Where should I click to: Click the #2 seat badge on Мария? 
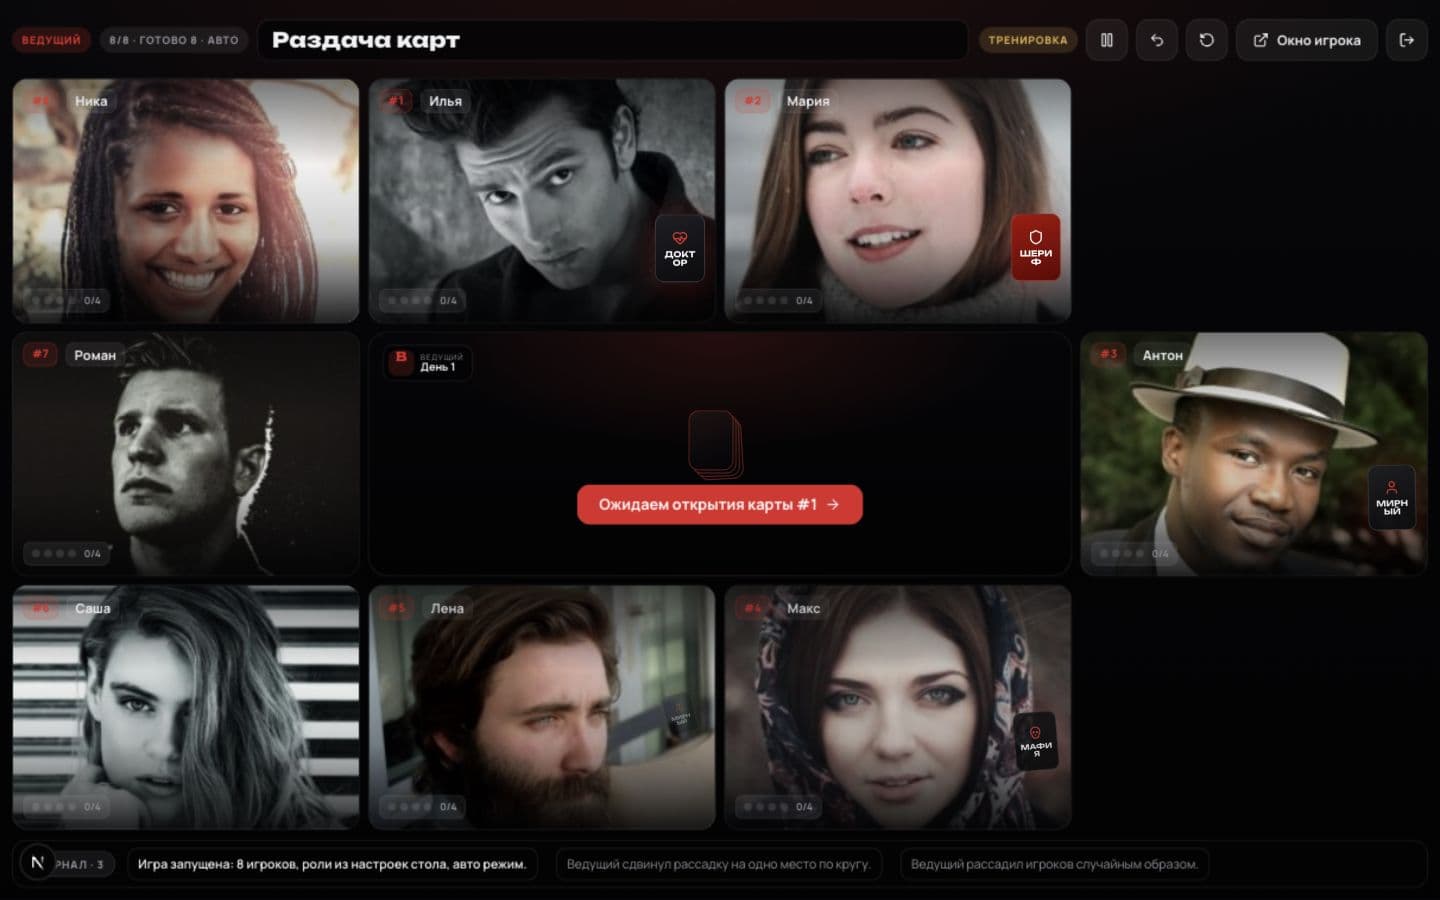(753, 101)
